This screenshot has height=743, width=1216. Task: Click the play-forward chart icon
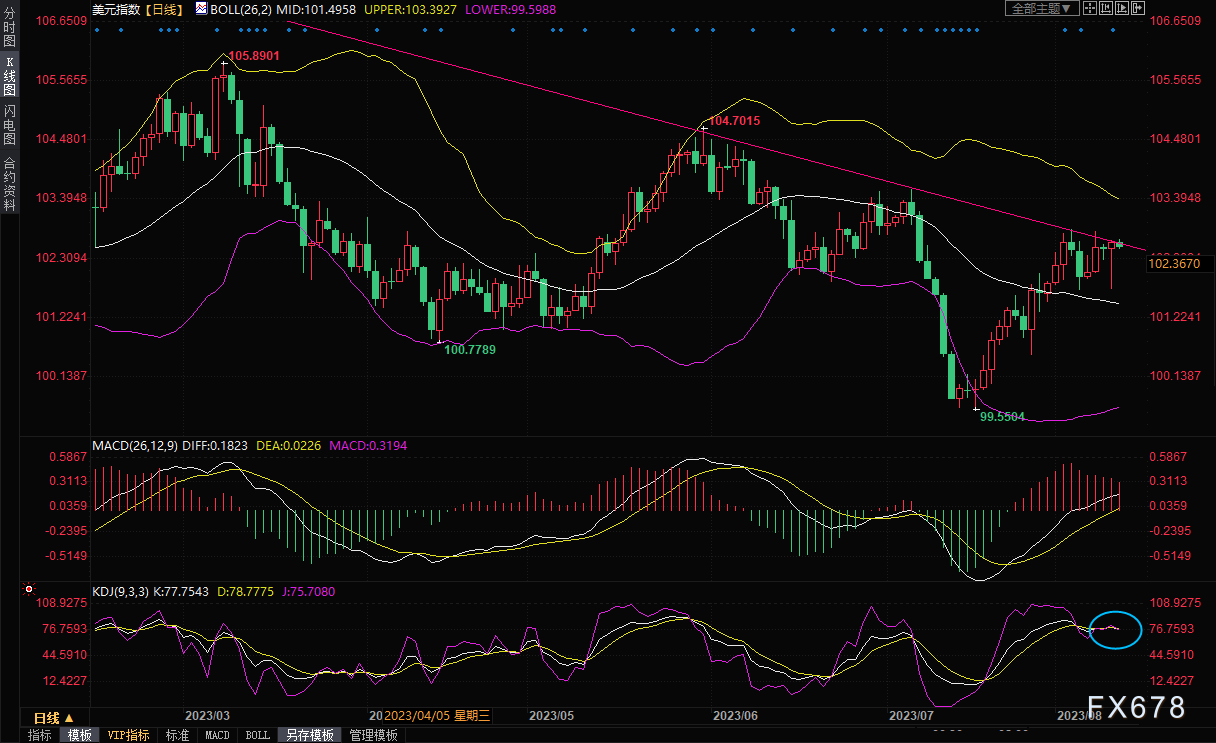click(1121, 8)
